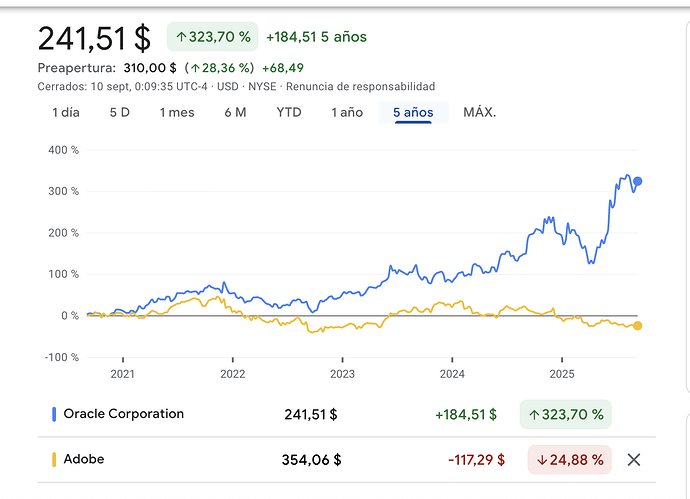Select the YTD range tab
Image resolution: width=690 pixels, height=499 pixels.
coord(289,112)
